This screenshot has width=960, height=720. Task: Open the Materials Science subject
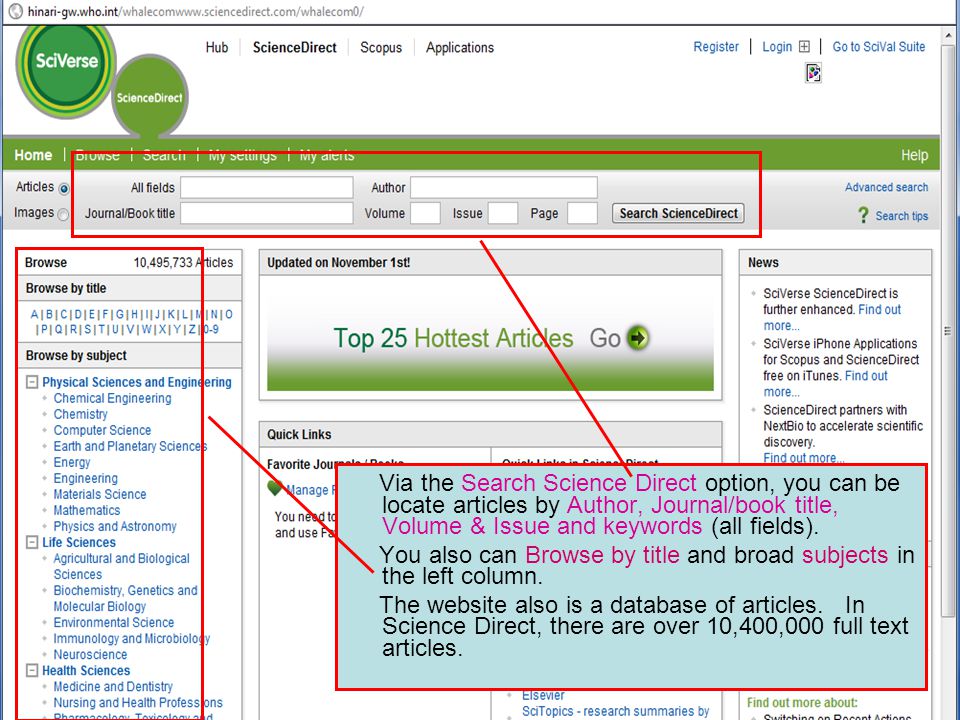coord(100,494)
